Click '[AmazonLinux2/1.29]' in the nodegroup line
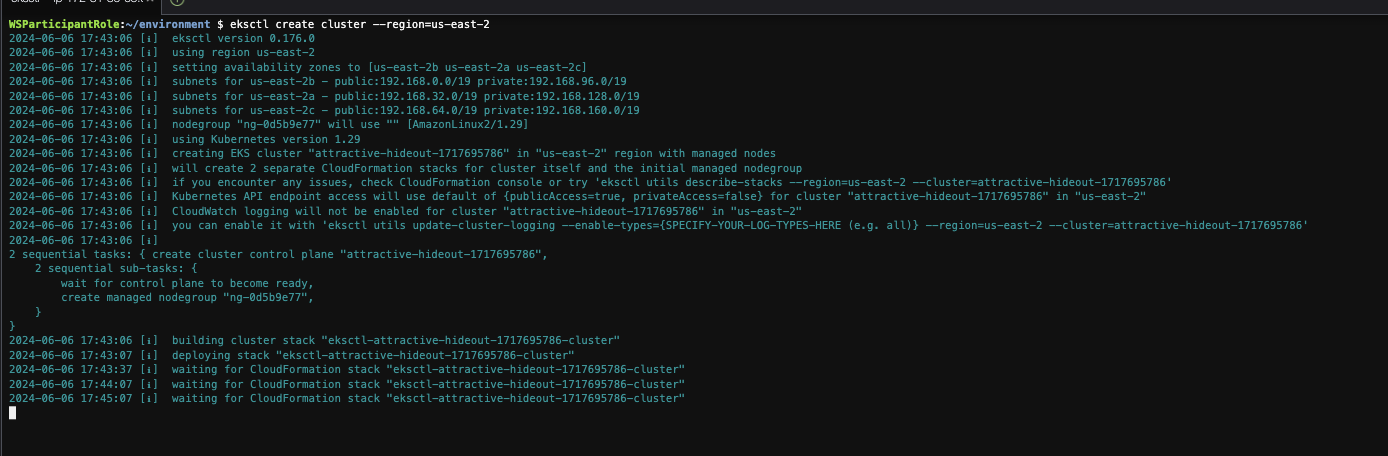 (x=468, y=124)
